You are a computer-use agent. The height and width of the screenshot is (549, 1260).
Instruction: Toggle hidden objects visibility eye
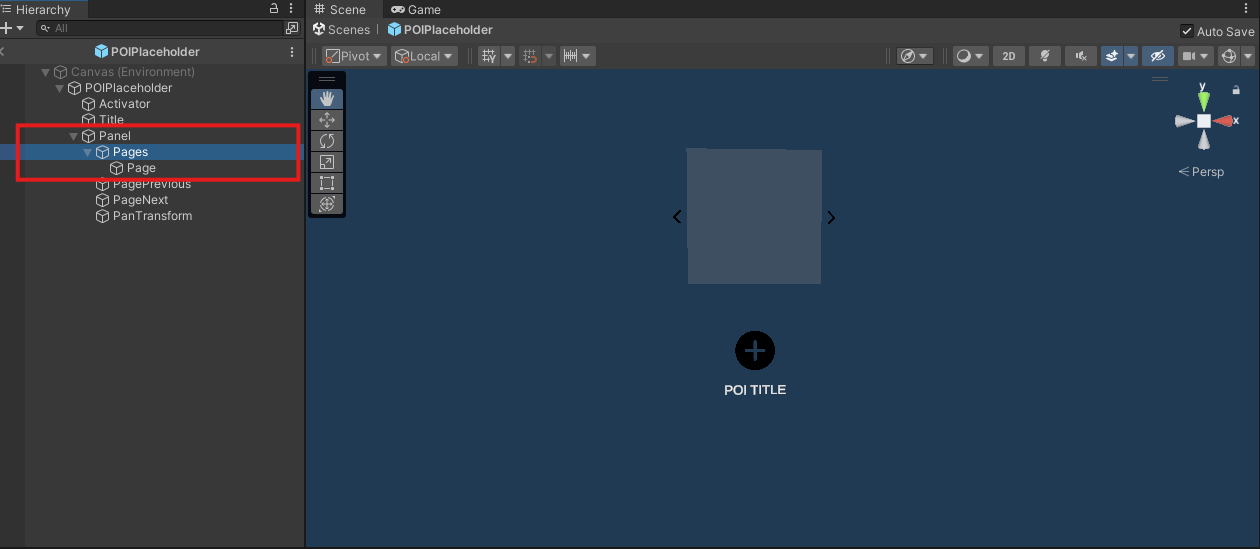tap(1158, 56)
